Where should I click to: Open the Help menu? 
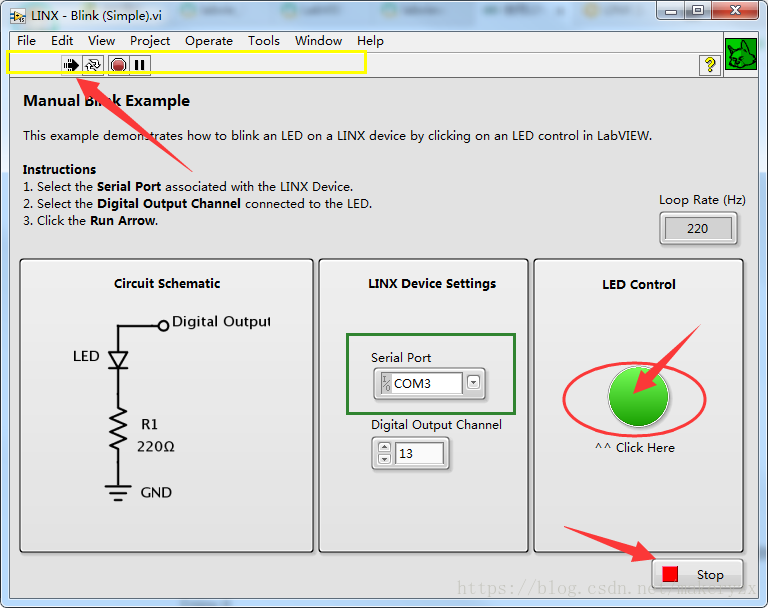(370, 41)
